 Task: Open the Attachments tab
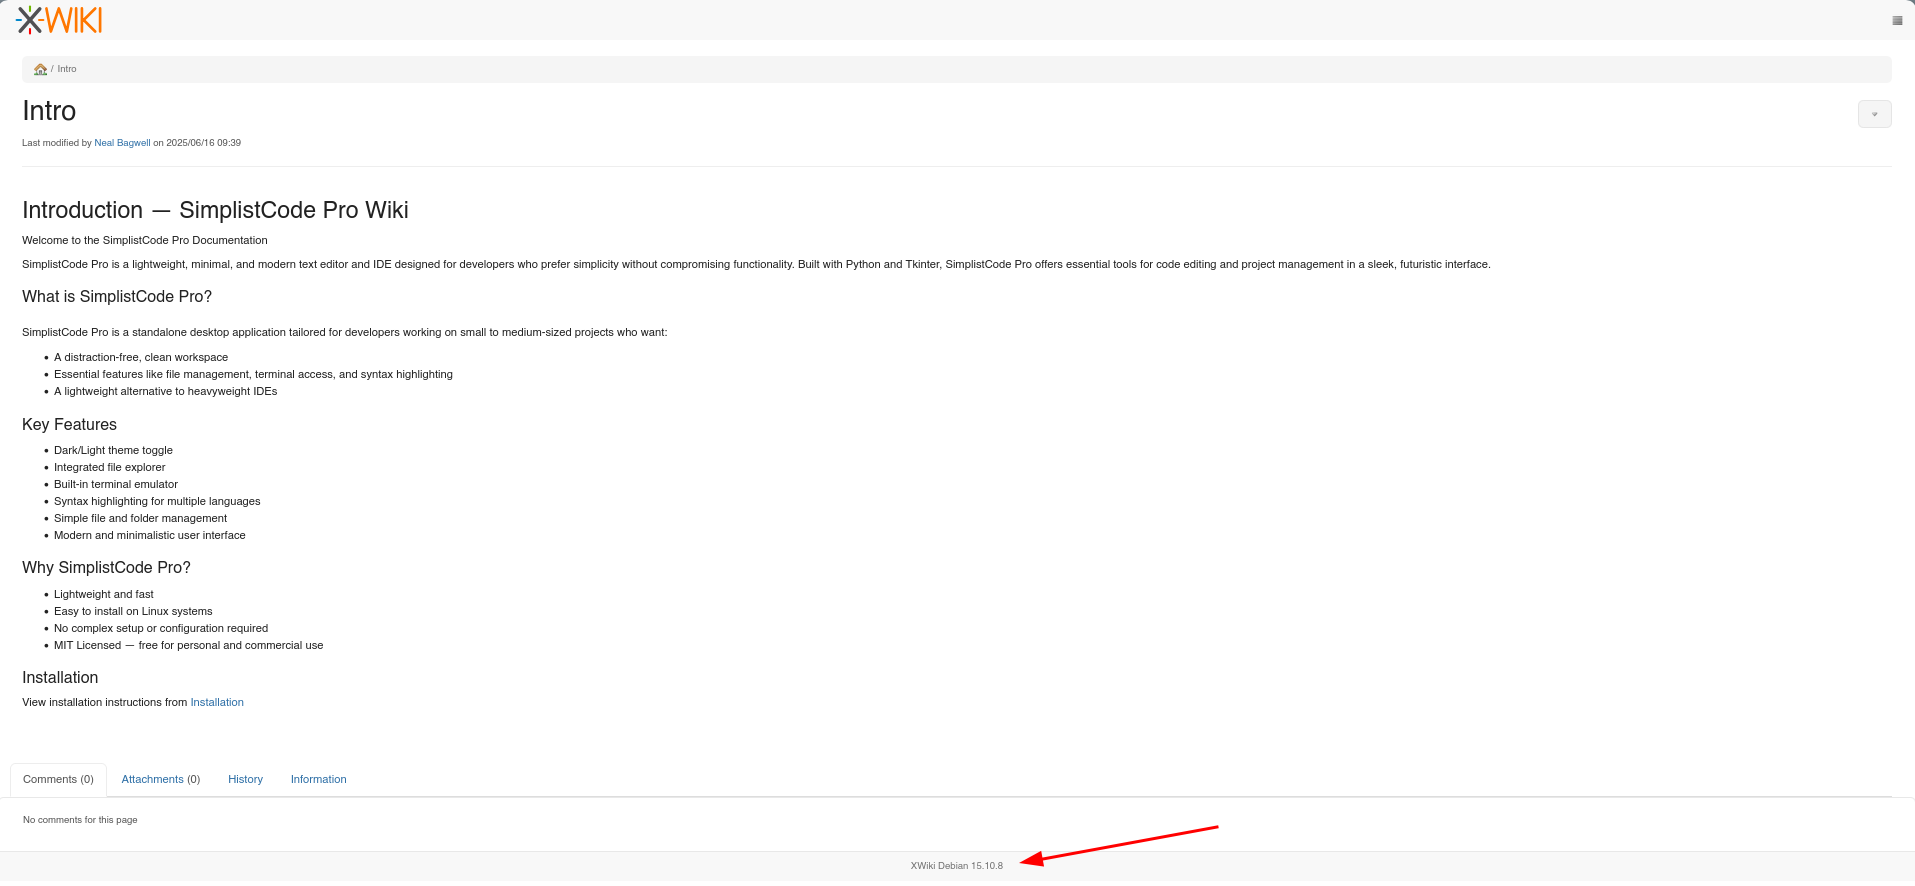[x=160, y=779]
